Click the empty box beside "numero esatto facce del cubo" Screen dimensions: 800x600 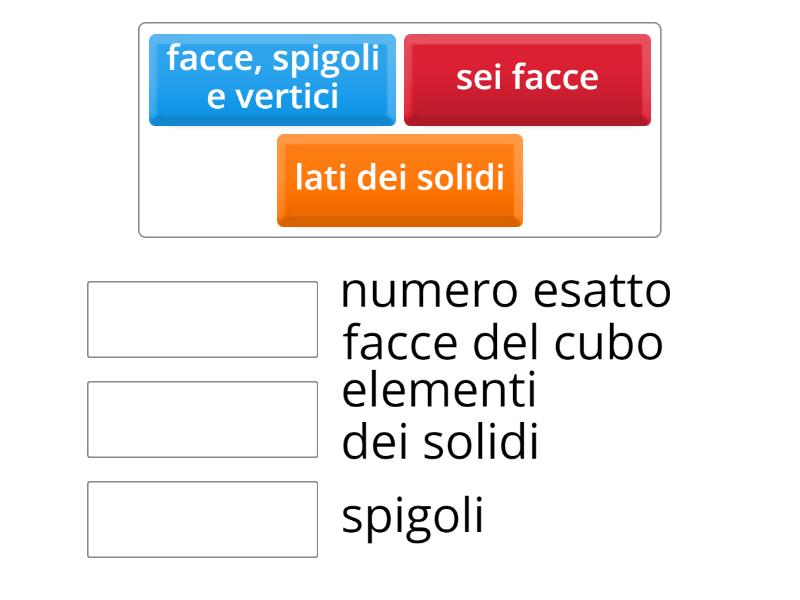point(202,317)
